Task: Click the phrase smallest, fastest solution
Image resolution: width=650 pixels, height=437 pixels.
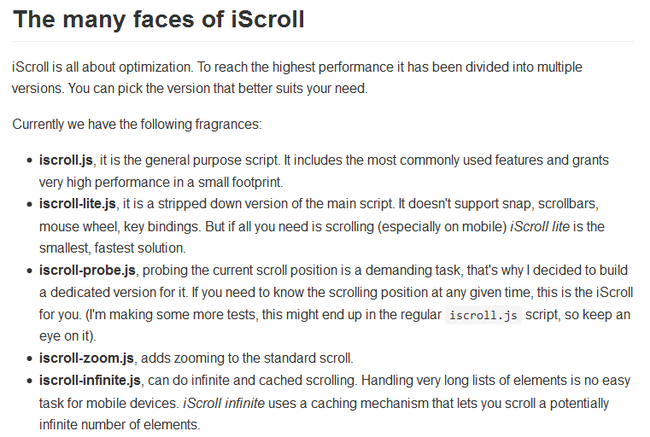Action: [112, 248]
